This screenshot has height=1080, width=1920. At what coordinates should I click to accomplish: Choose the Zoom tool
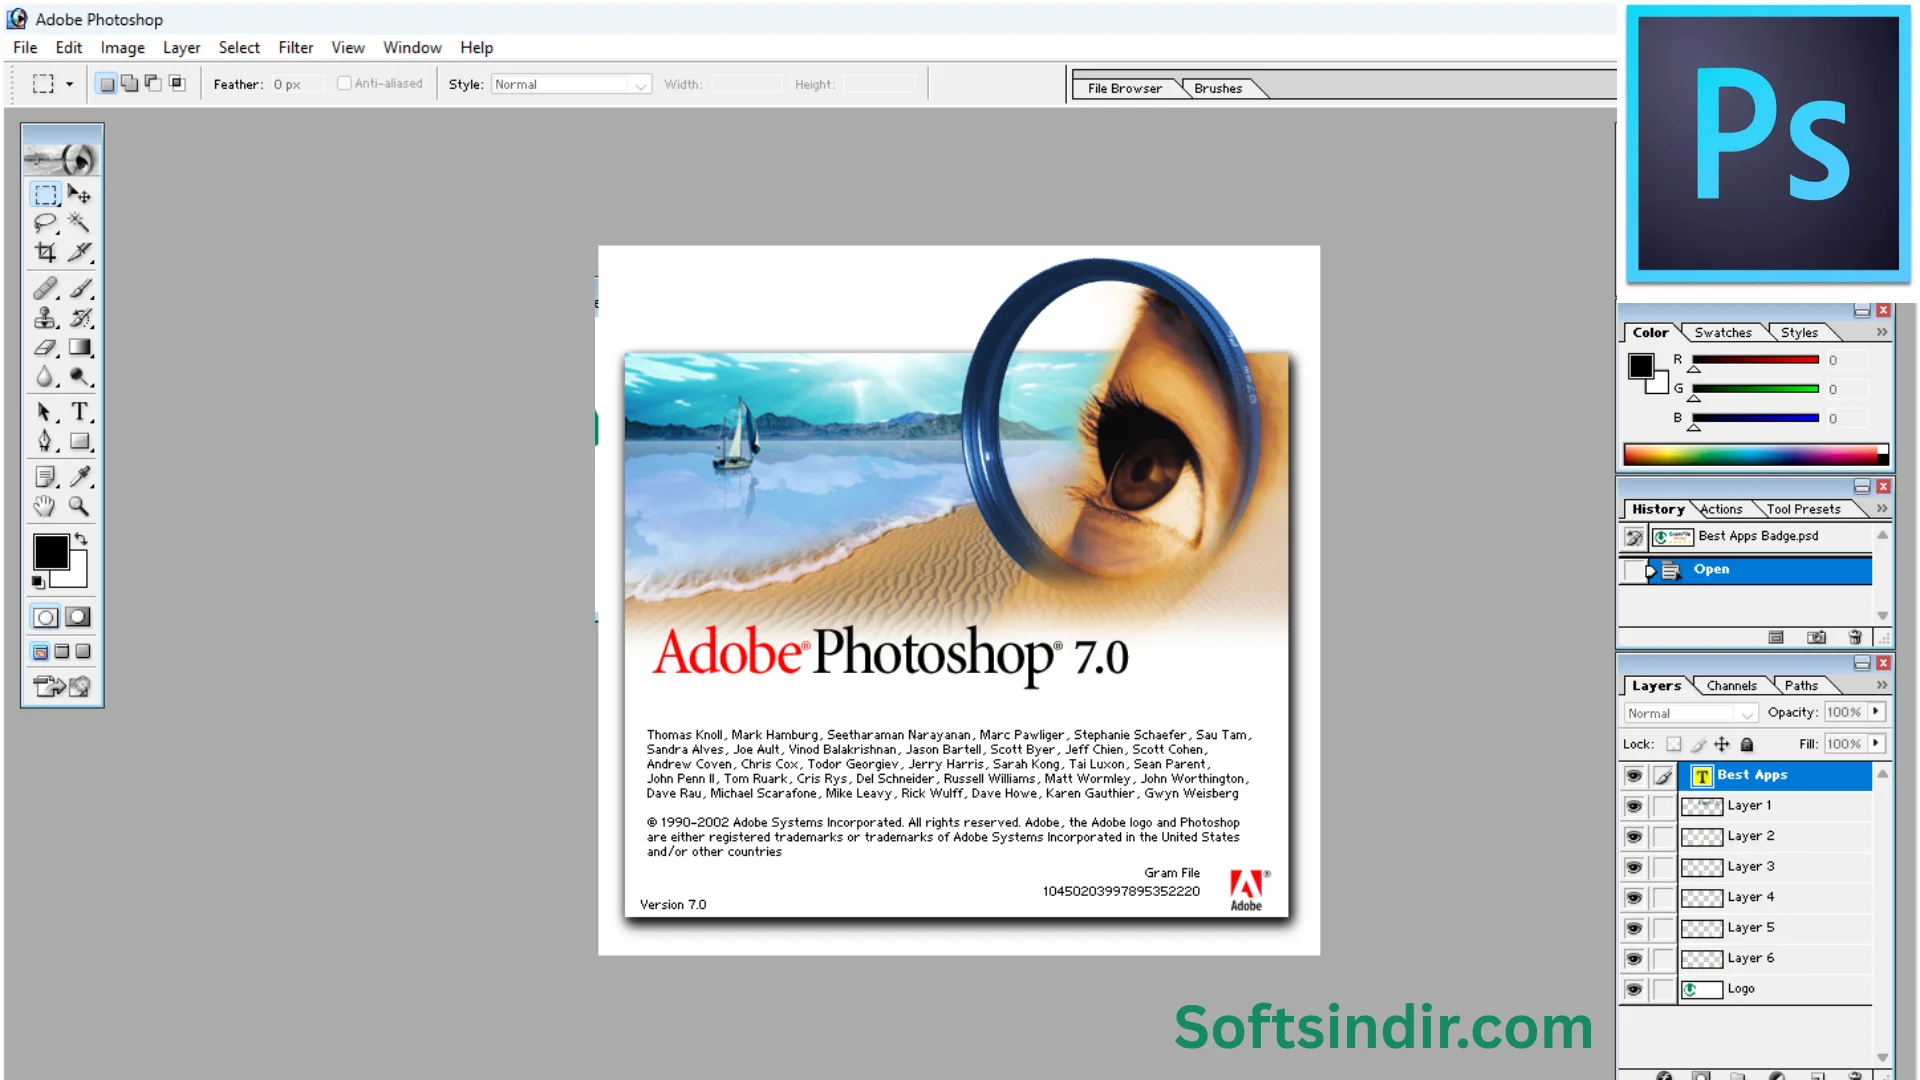point(79,506)
